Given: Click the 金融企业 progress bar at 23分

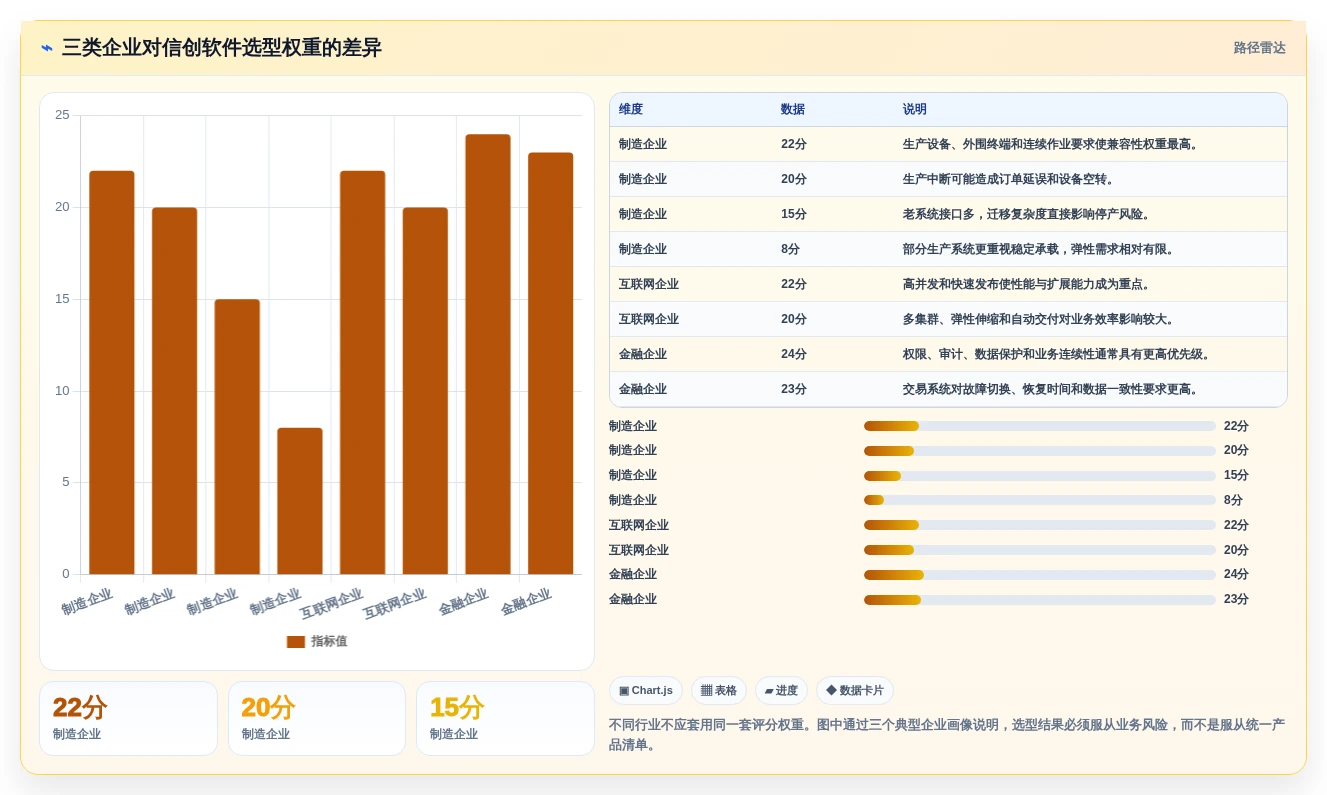Looking at the screenshot, I should pos(1040,600).
